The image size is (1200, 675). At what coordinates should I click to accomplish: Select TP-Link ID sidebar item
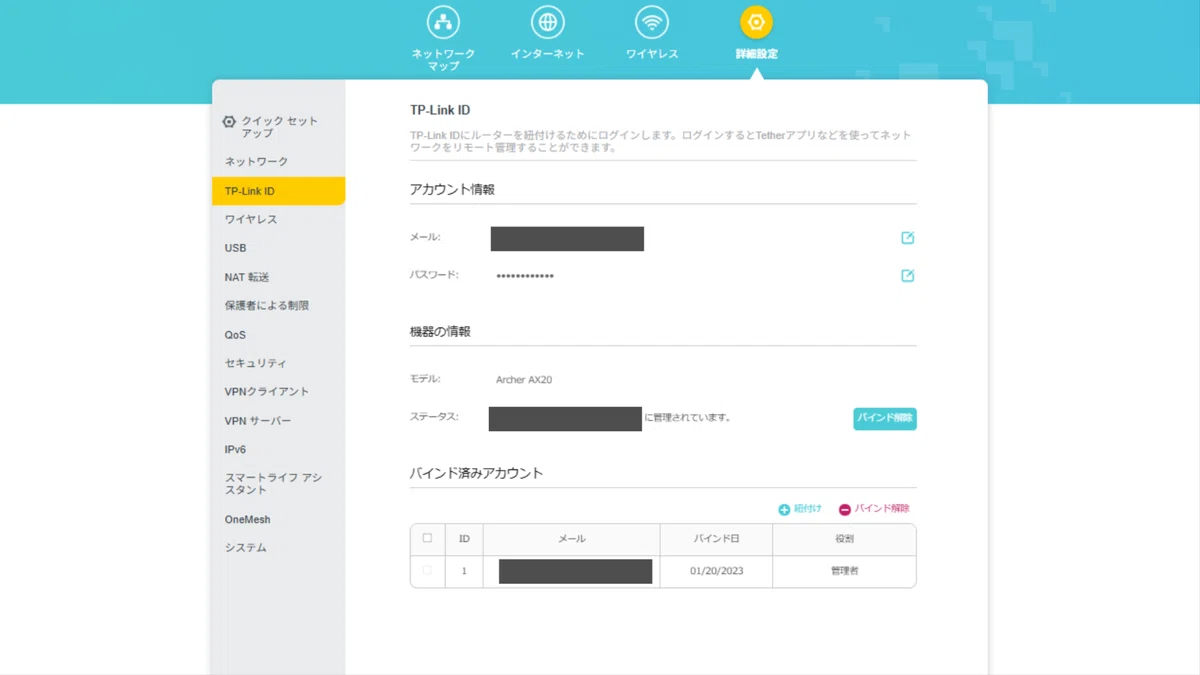tap(279, 191)
